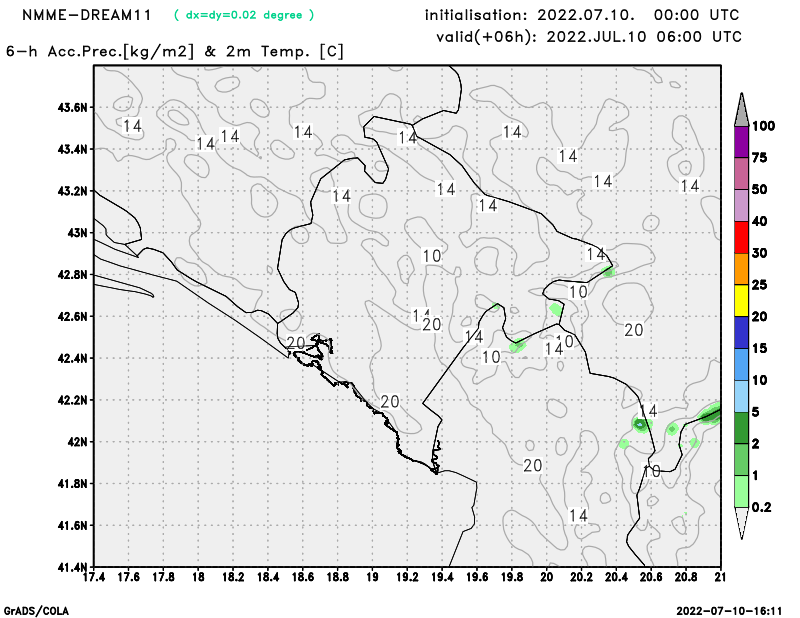Click the 20.4 longitude axis label
800x618 pixels.
point(616,578)
